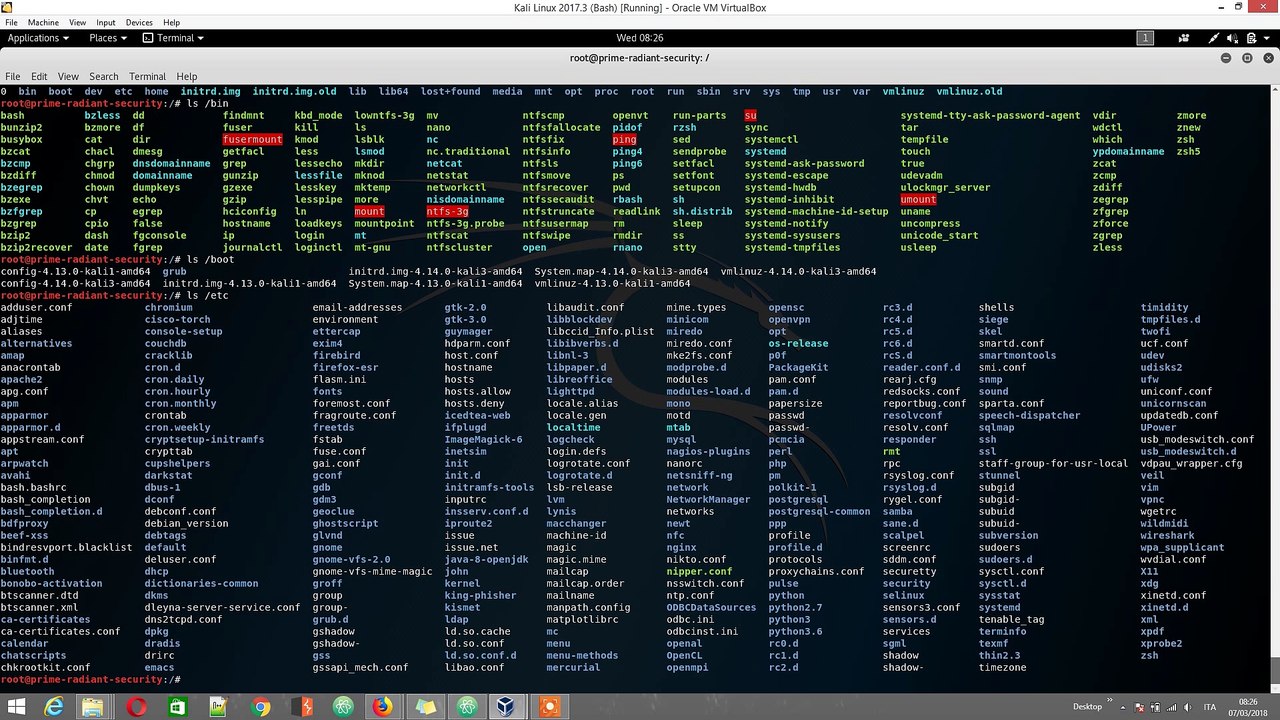Click the 'king-phisher' directory name
This screenshot has width=1280, height=720.
[480, 596]
